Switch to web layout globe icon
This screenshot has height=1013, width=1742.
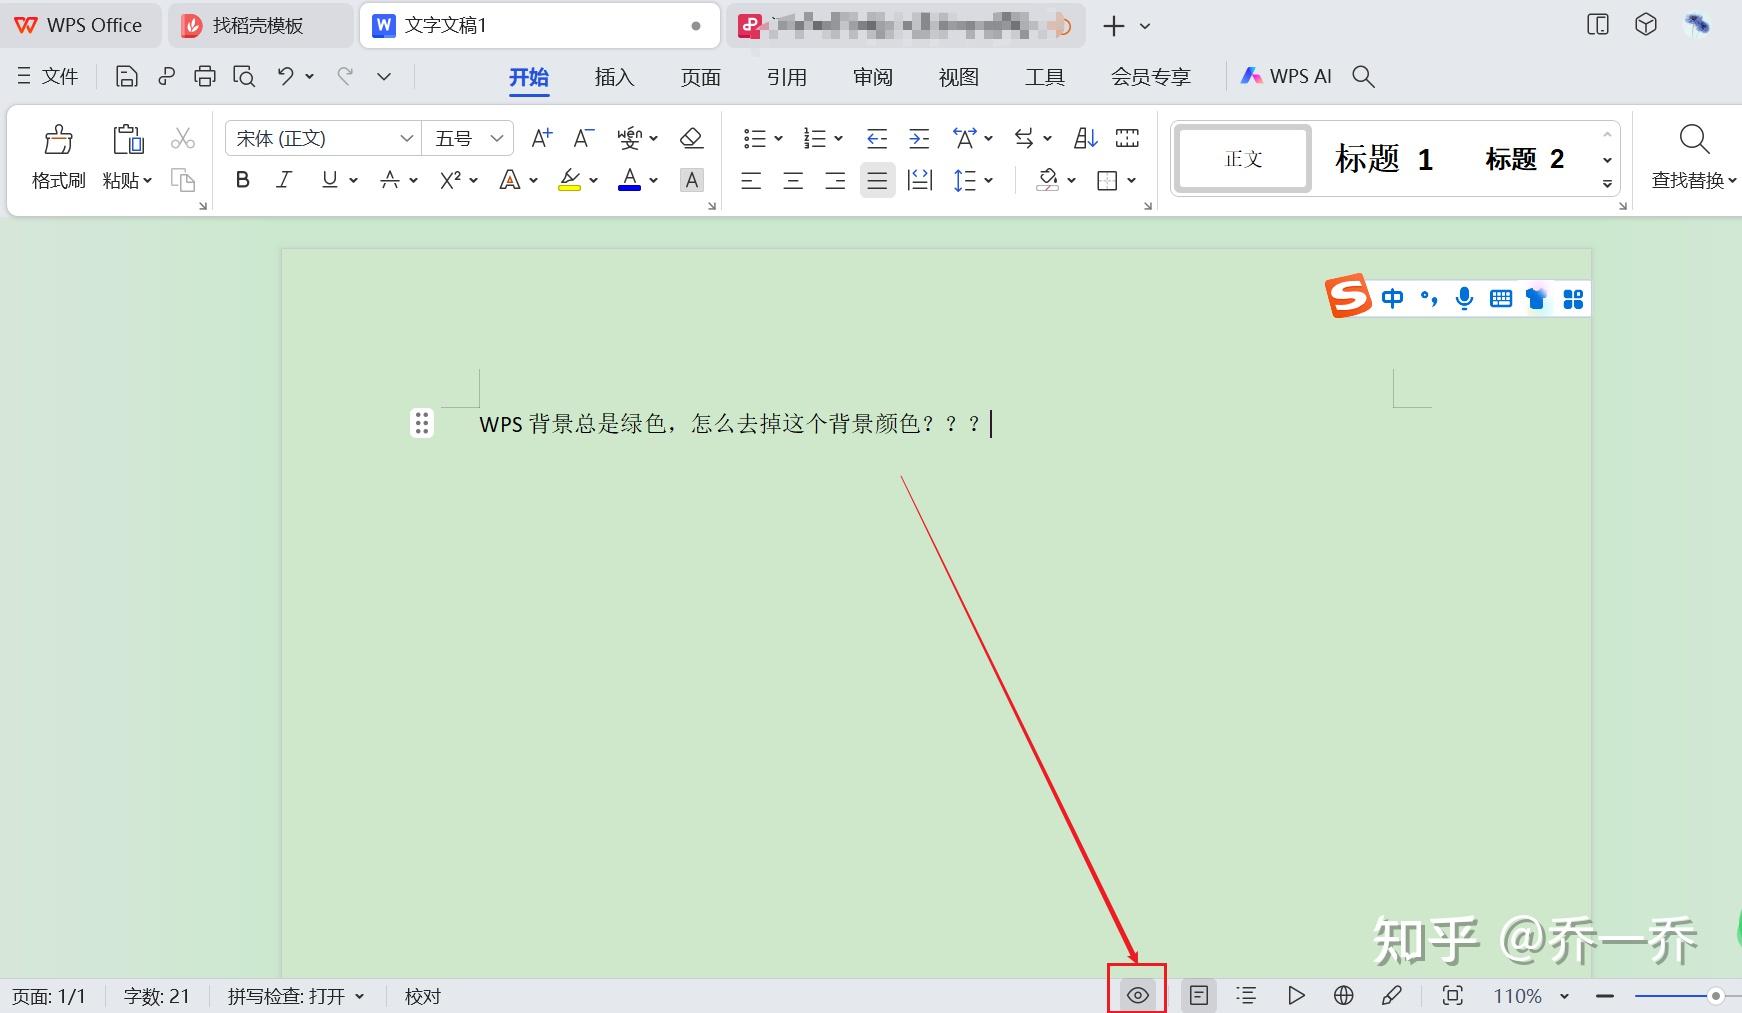[1344, 995]
